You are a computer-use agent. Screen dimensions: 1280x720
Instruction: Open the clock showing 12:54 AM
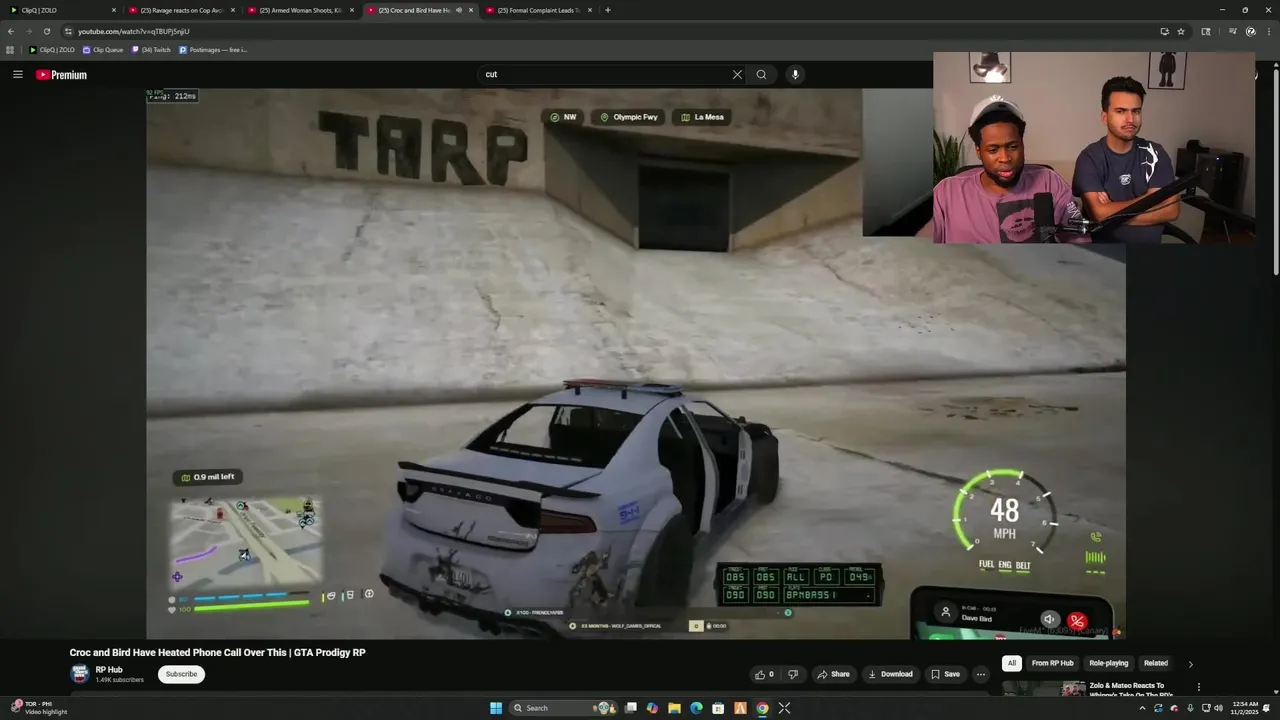1245,708
